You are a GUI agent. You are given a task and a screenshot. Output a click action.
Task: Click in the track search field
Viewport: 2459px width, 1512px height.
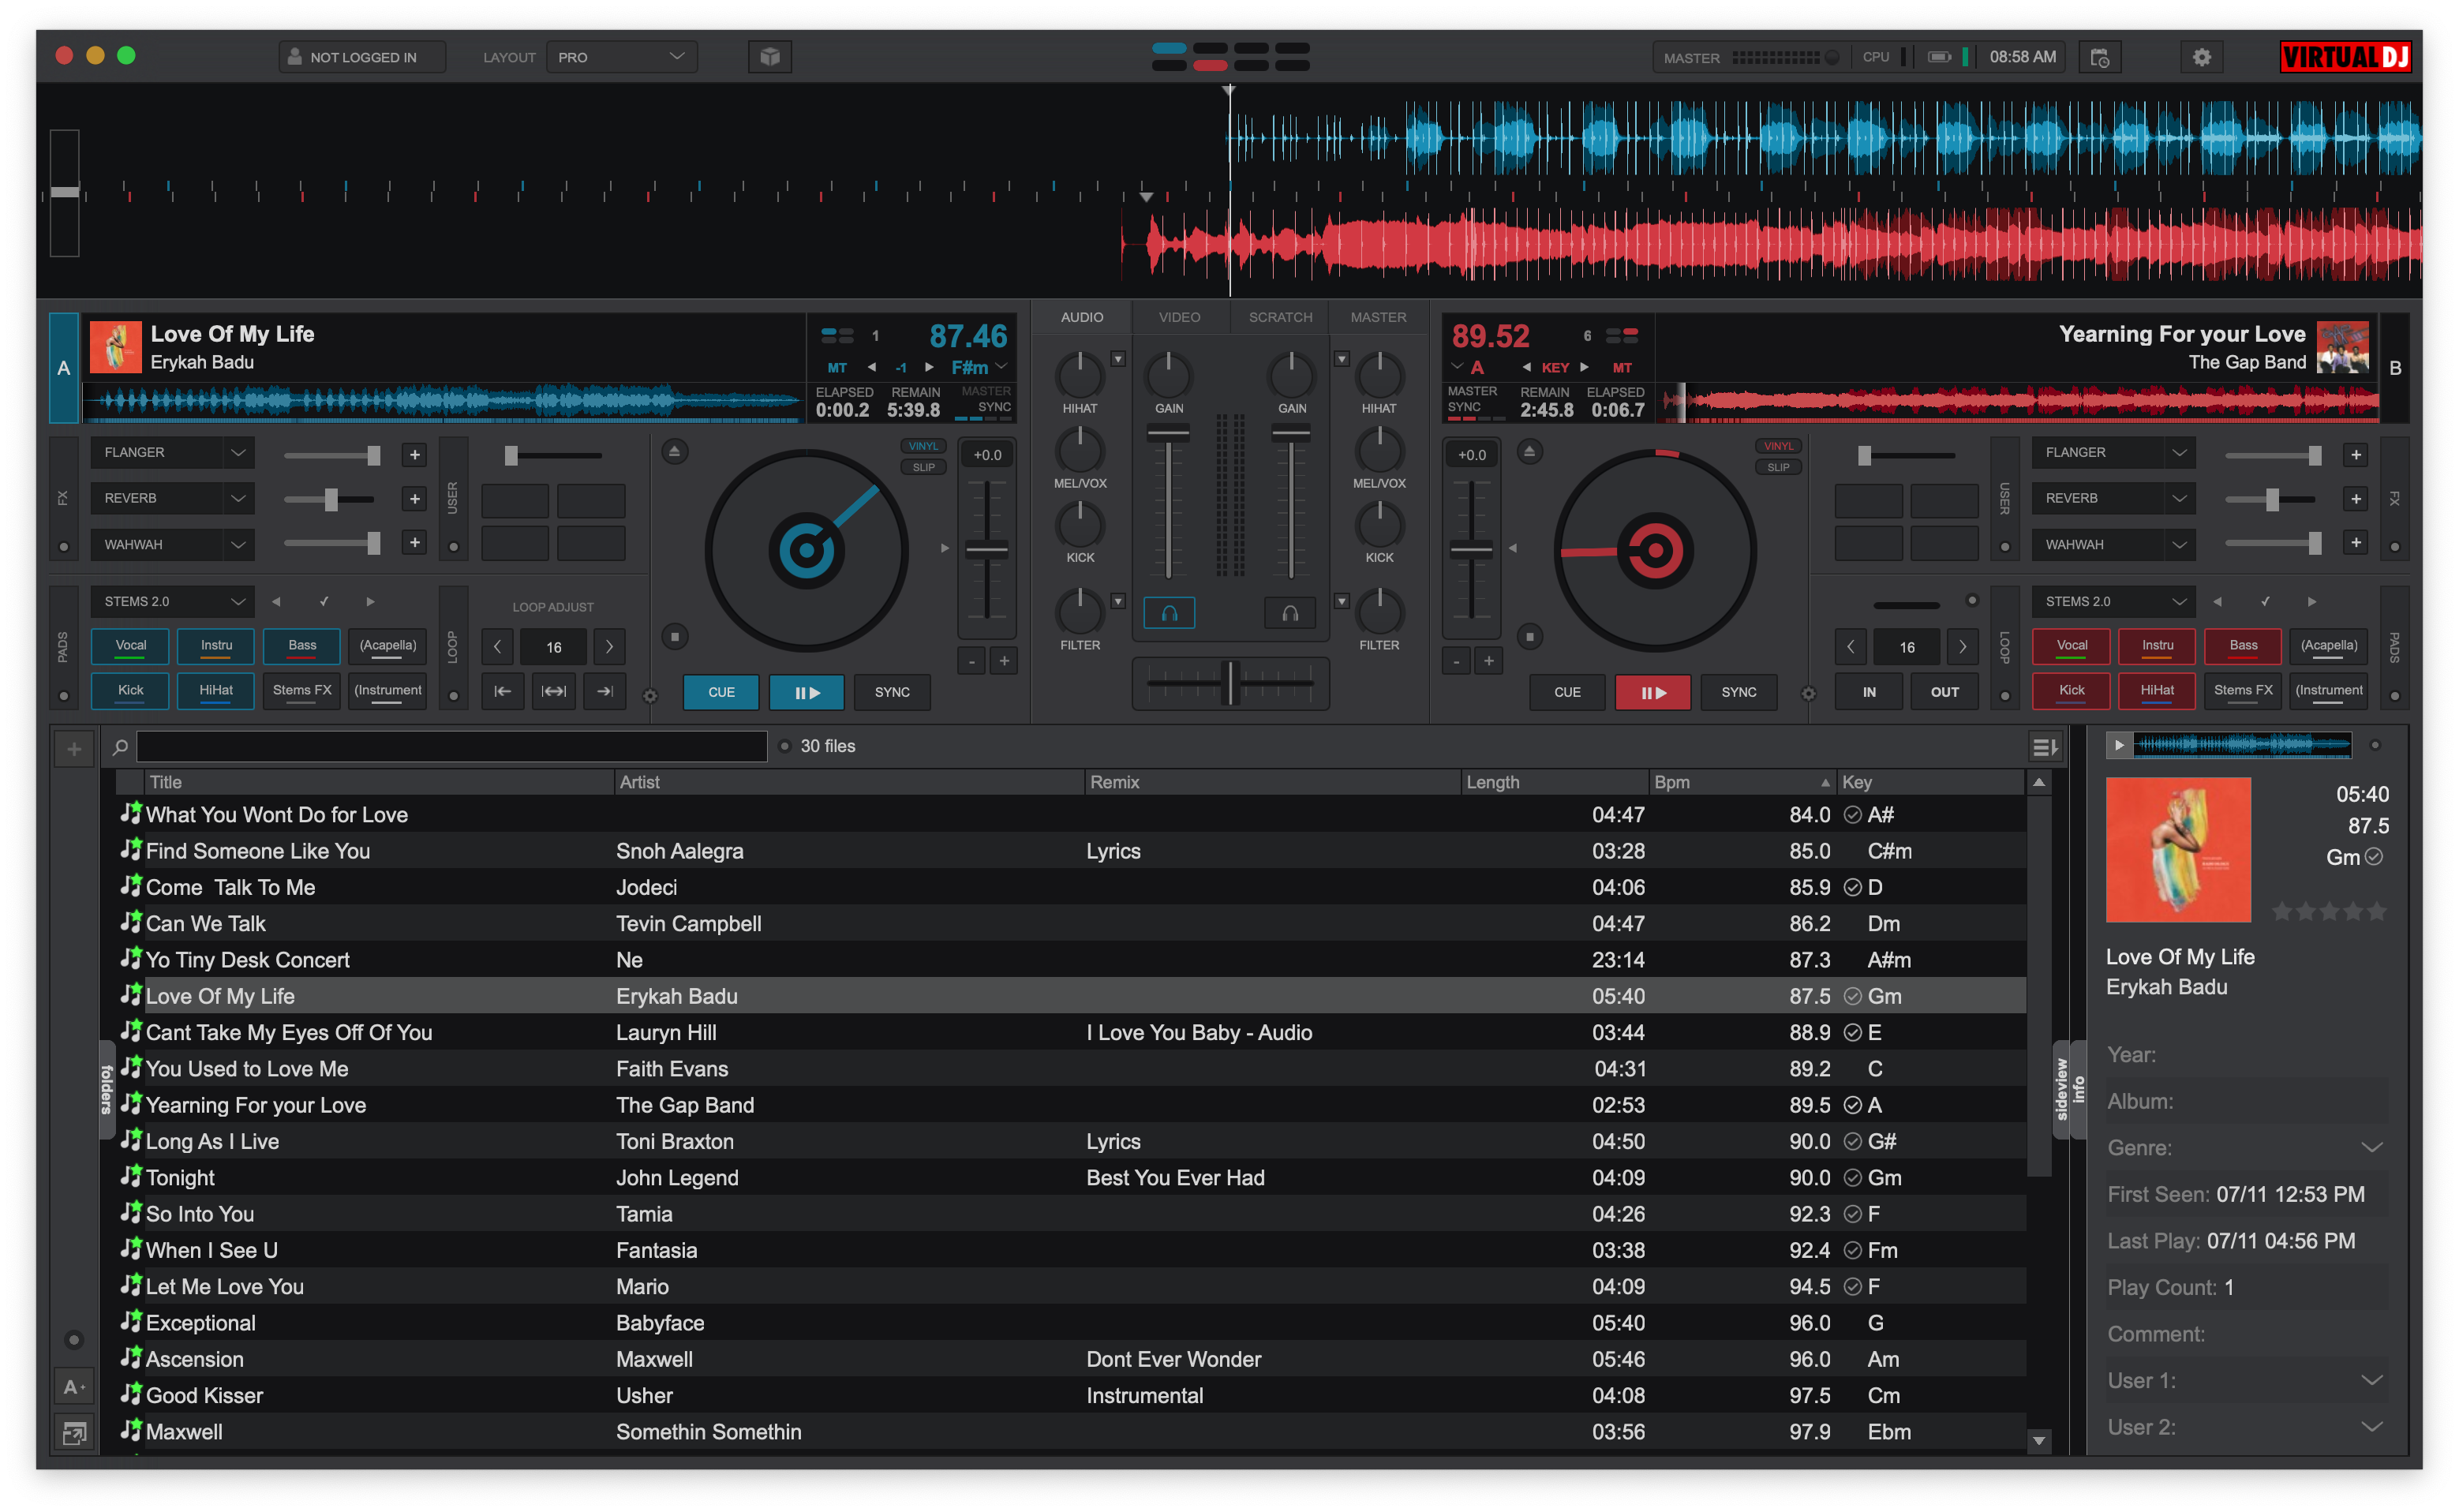(452, 746)
